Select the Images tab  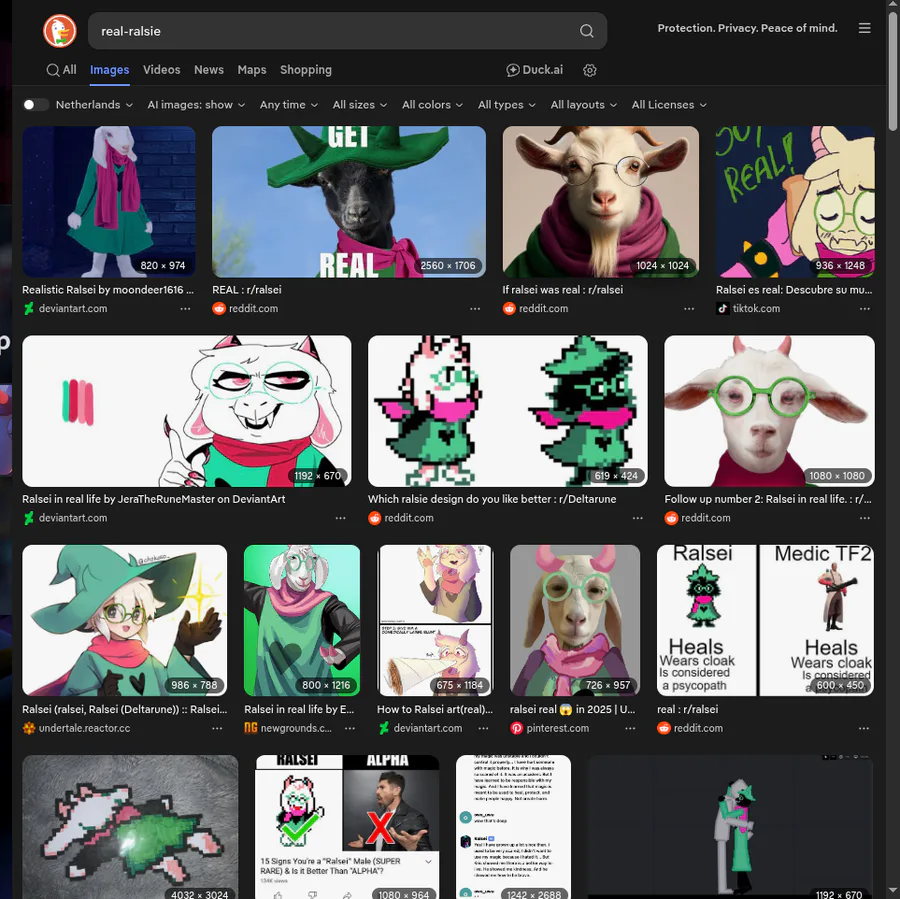110,70
